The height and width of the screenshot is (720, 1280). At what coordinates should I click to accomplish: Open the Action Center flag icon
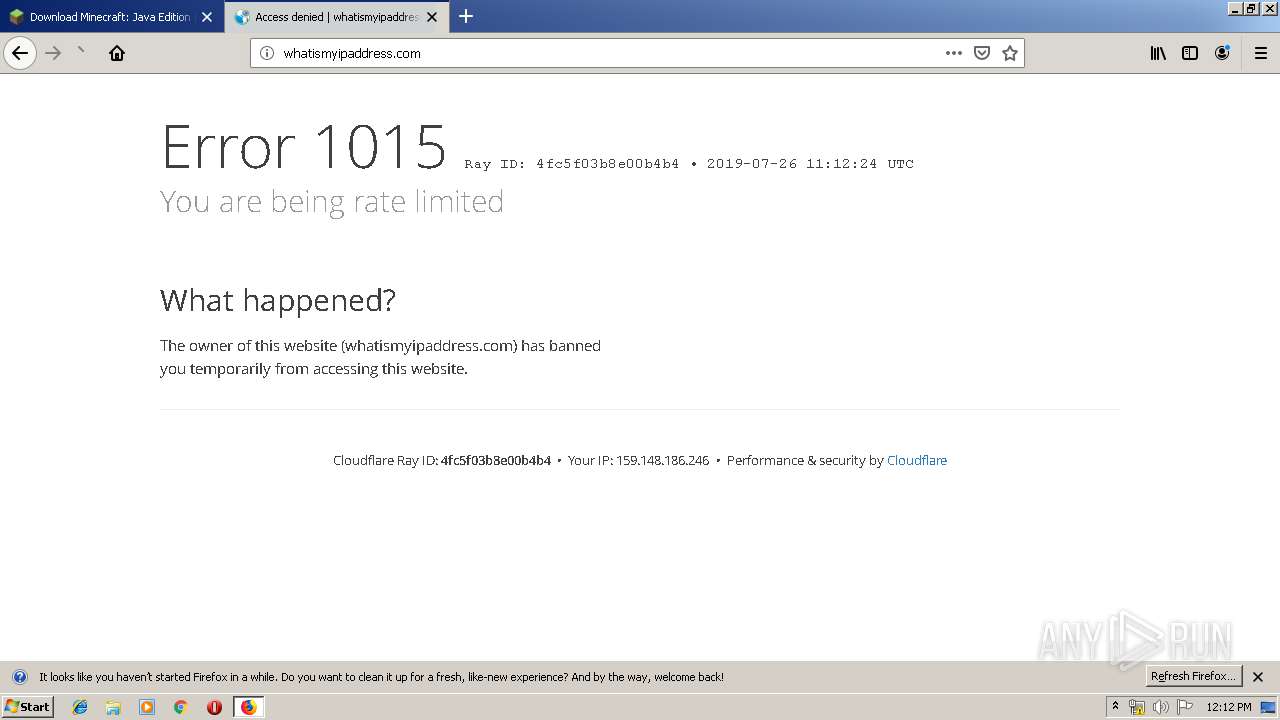1185,707
